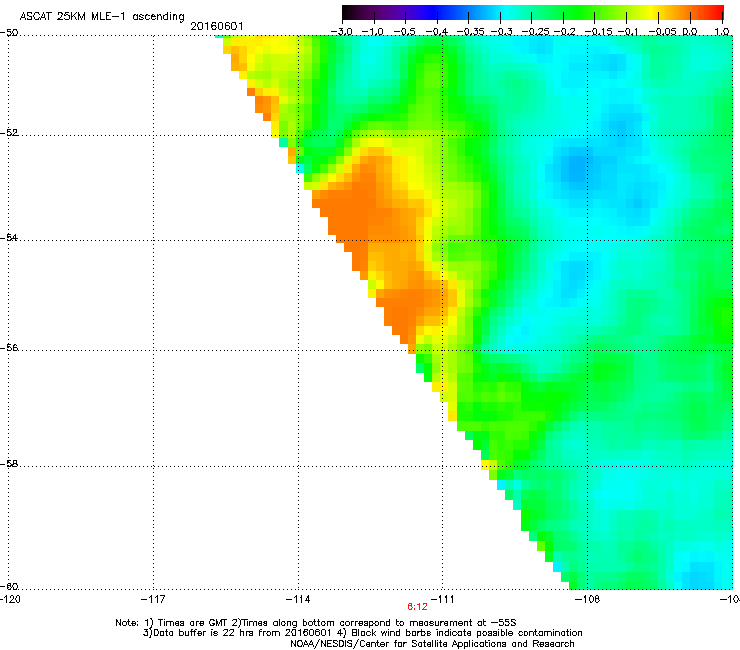This screenshot has width=740, height=650.
Task: Click the color bar label -0.25
Action: tap(535, 31)
